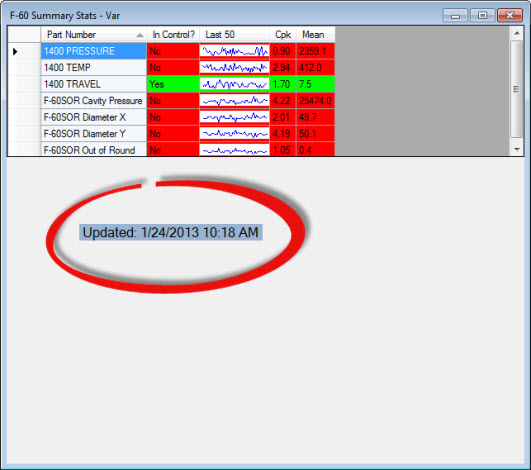Open the 1400 TEMP Last 50 sparkline
531x470 pixels.
234,68
